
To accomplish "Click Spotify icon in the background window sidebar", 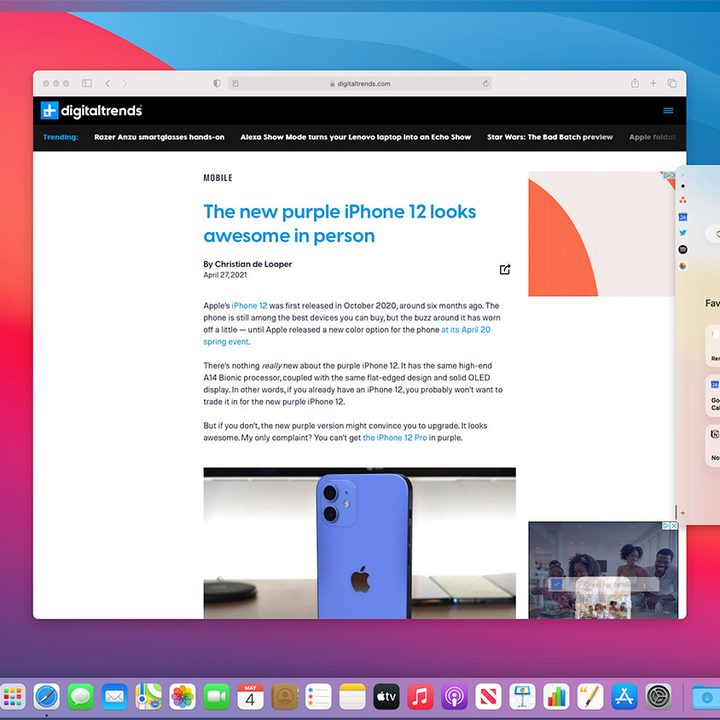I will 683,249.
